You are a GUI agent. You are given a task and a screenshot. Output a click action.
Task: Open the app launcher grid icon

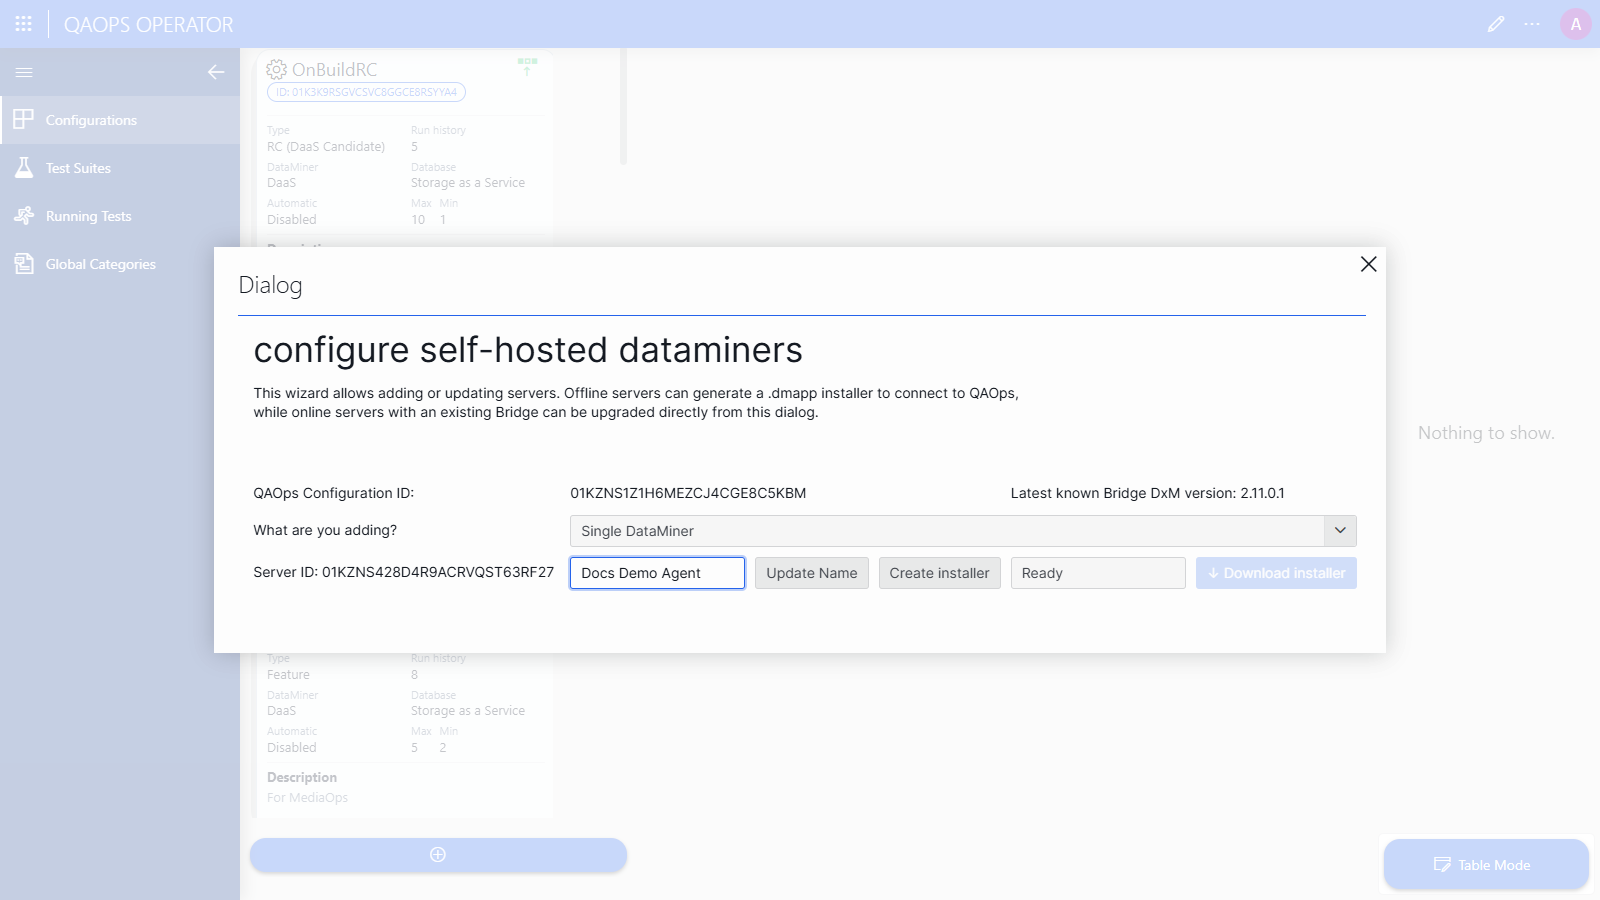point(24,24)
